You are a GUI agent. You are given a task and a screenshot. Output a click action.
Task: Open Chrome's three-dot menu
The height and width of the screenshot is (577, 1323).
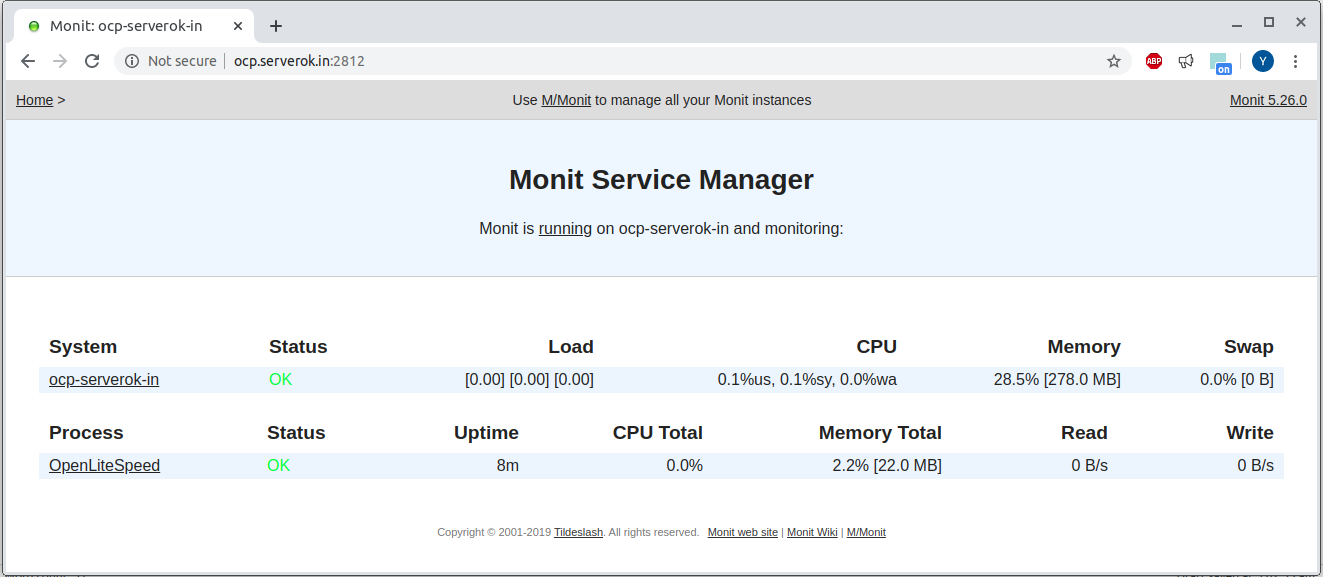[1296, 61]
